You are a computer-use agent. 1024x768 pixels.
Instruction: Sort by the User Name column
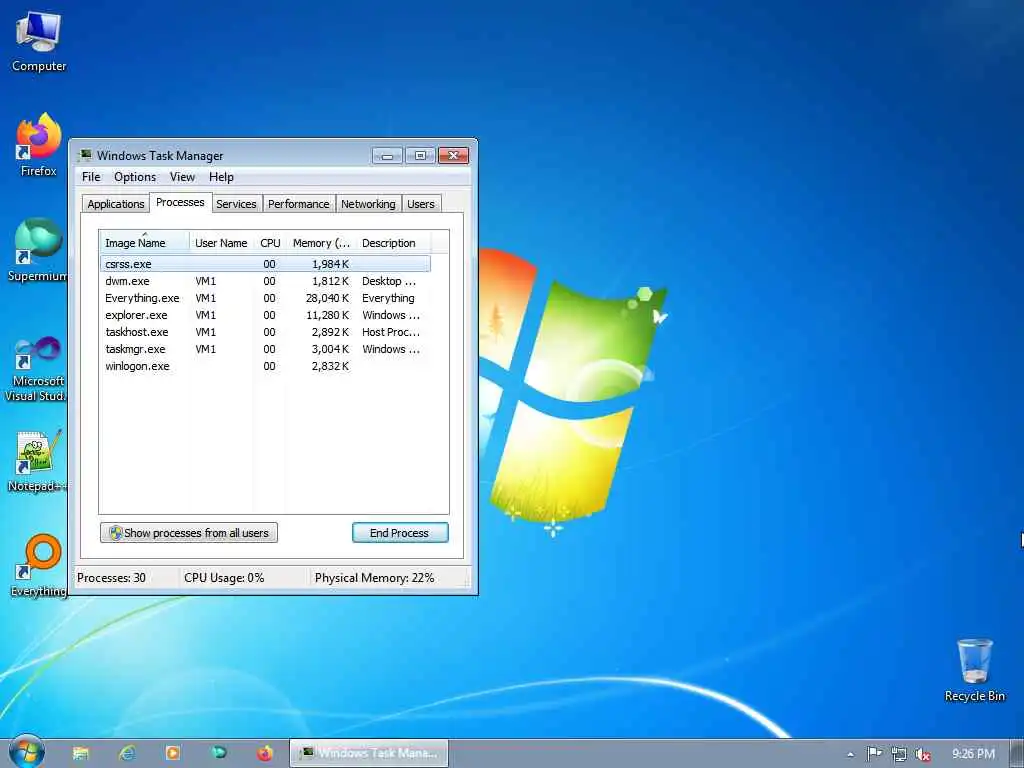(x=221, y=242)
